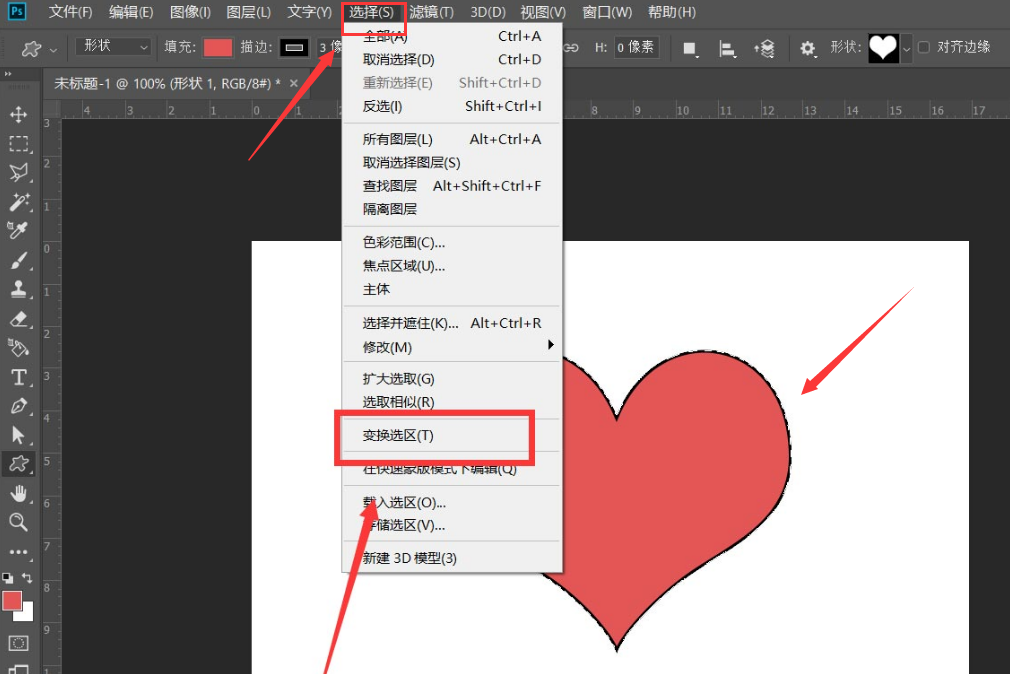Select the Clone Stamp tool
1010x674 pixels.
pos(18,289)
